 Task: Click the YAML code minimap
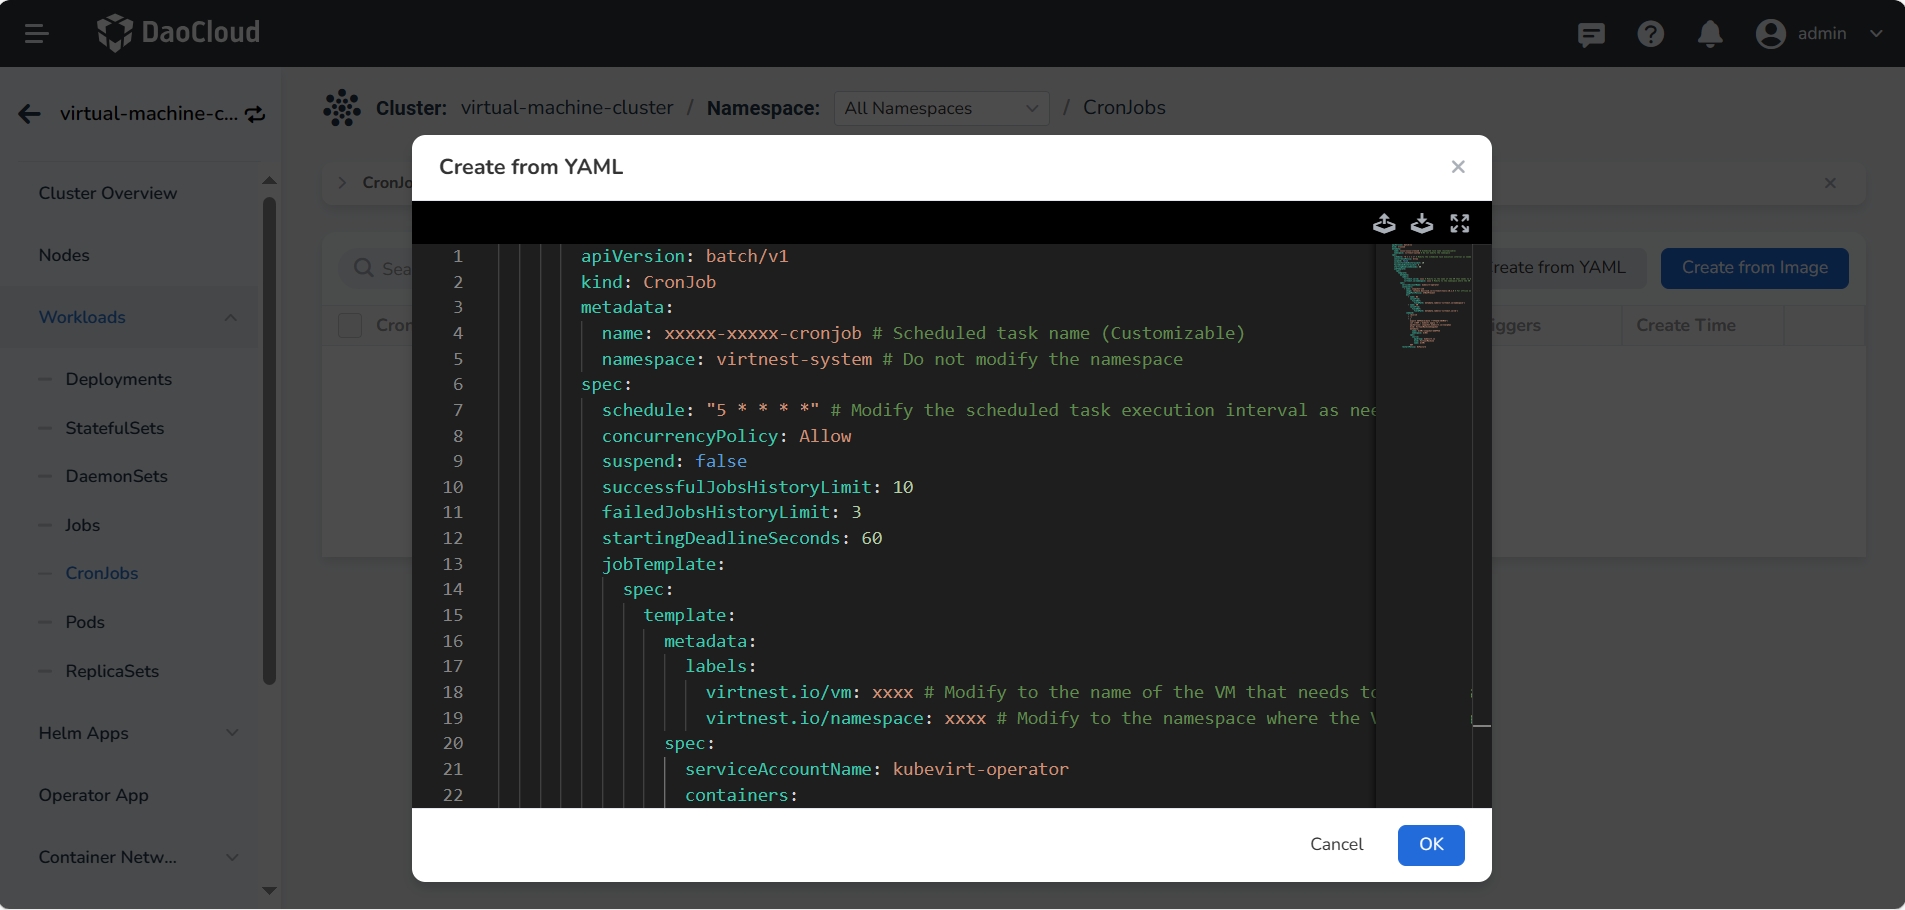pos(1429,295)
